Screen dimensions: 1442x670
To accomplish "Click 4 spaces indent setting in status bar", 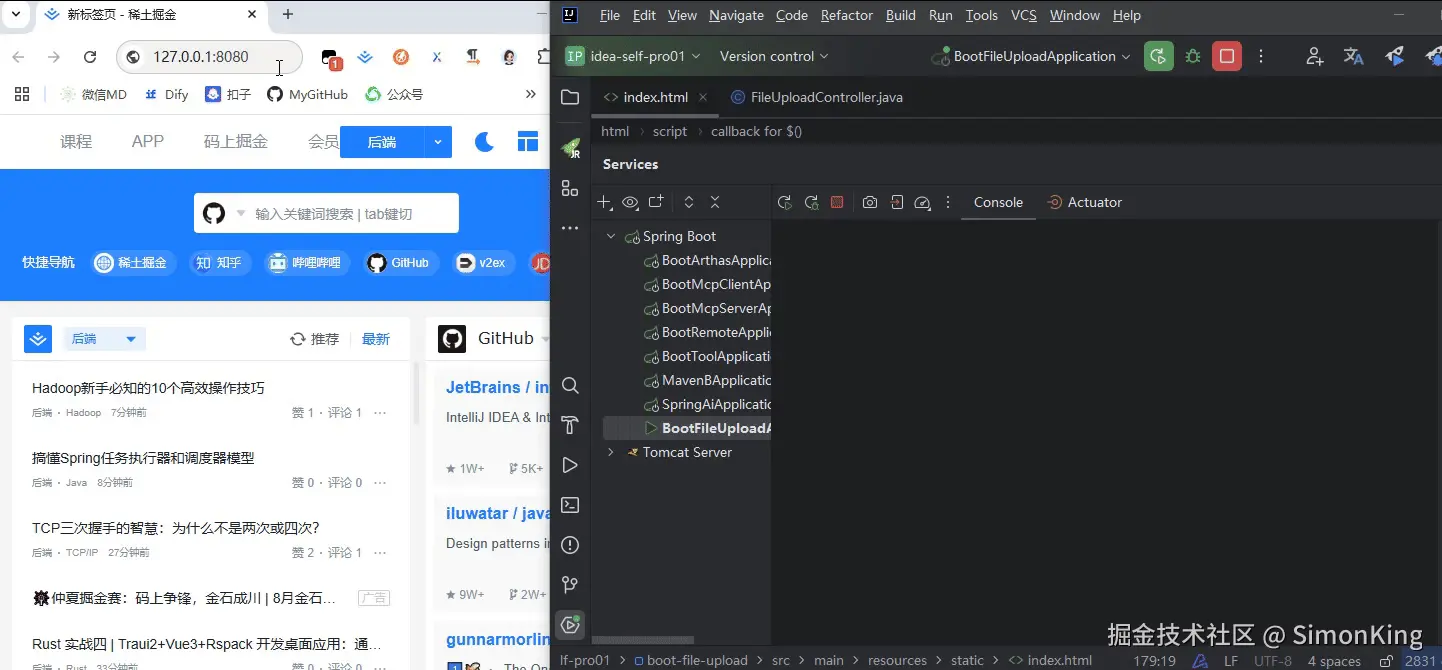I will click(x=1334, y=661).
